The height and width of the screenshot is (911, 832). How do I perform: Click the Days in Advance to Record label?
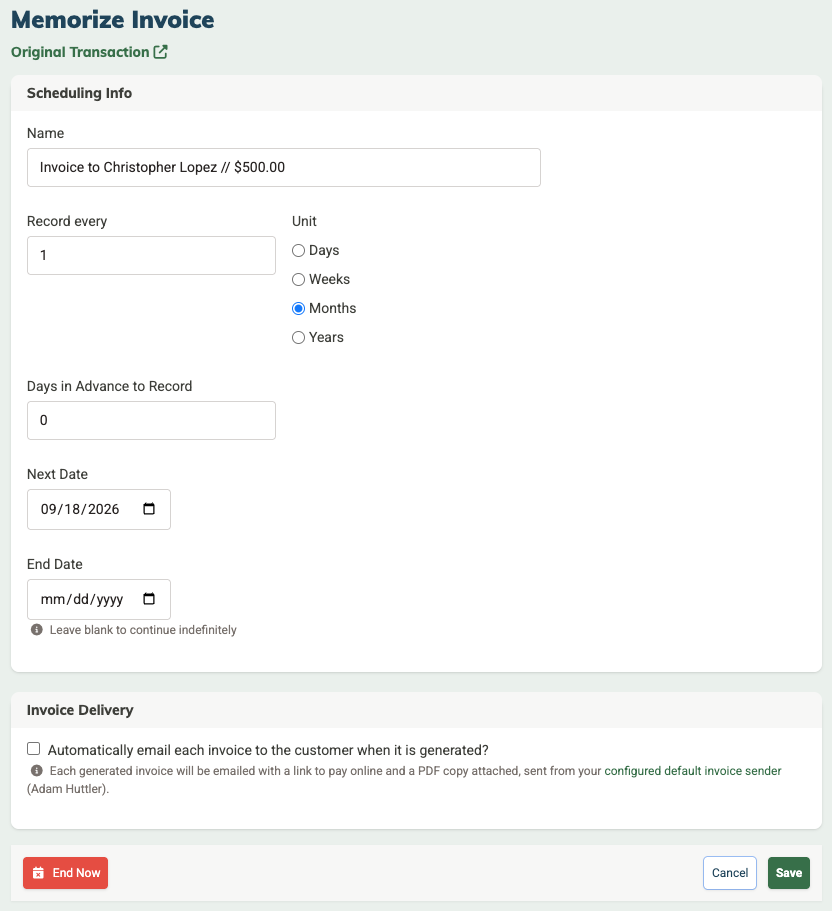(109, 386)
